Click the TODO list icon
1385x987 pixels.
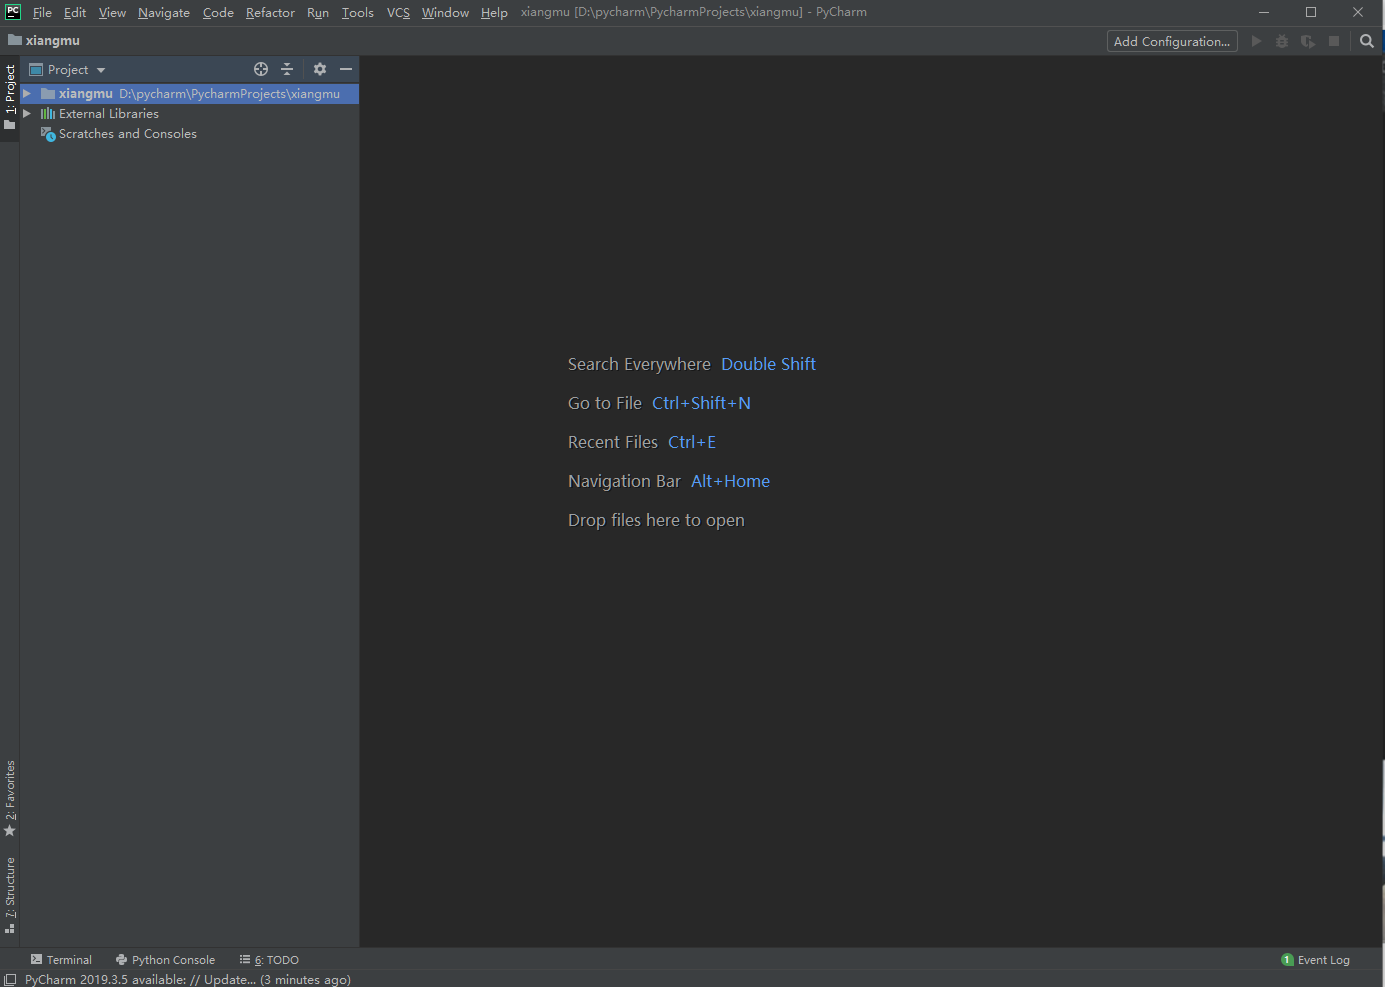[245, 960]
